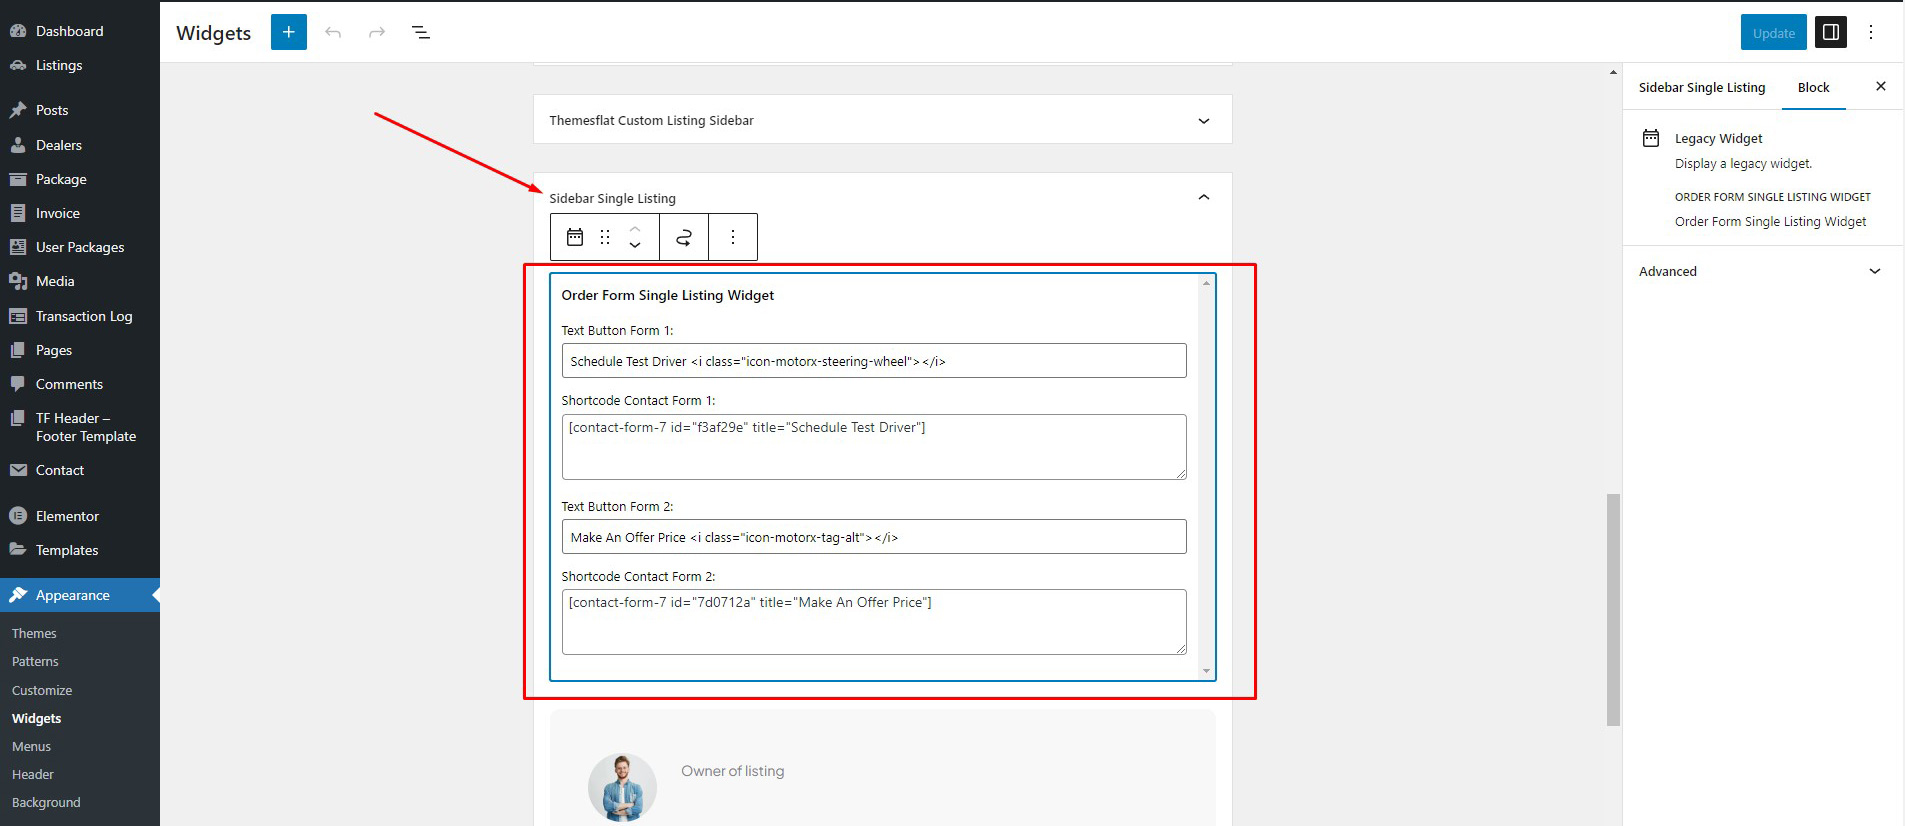Click 'ORDER FORM SINGLE LISTING WIDGET' sidebar label
This screenshot has width=1905, height=826.
click(x=1773, y=197)
